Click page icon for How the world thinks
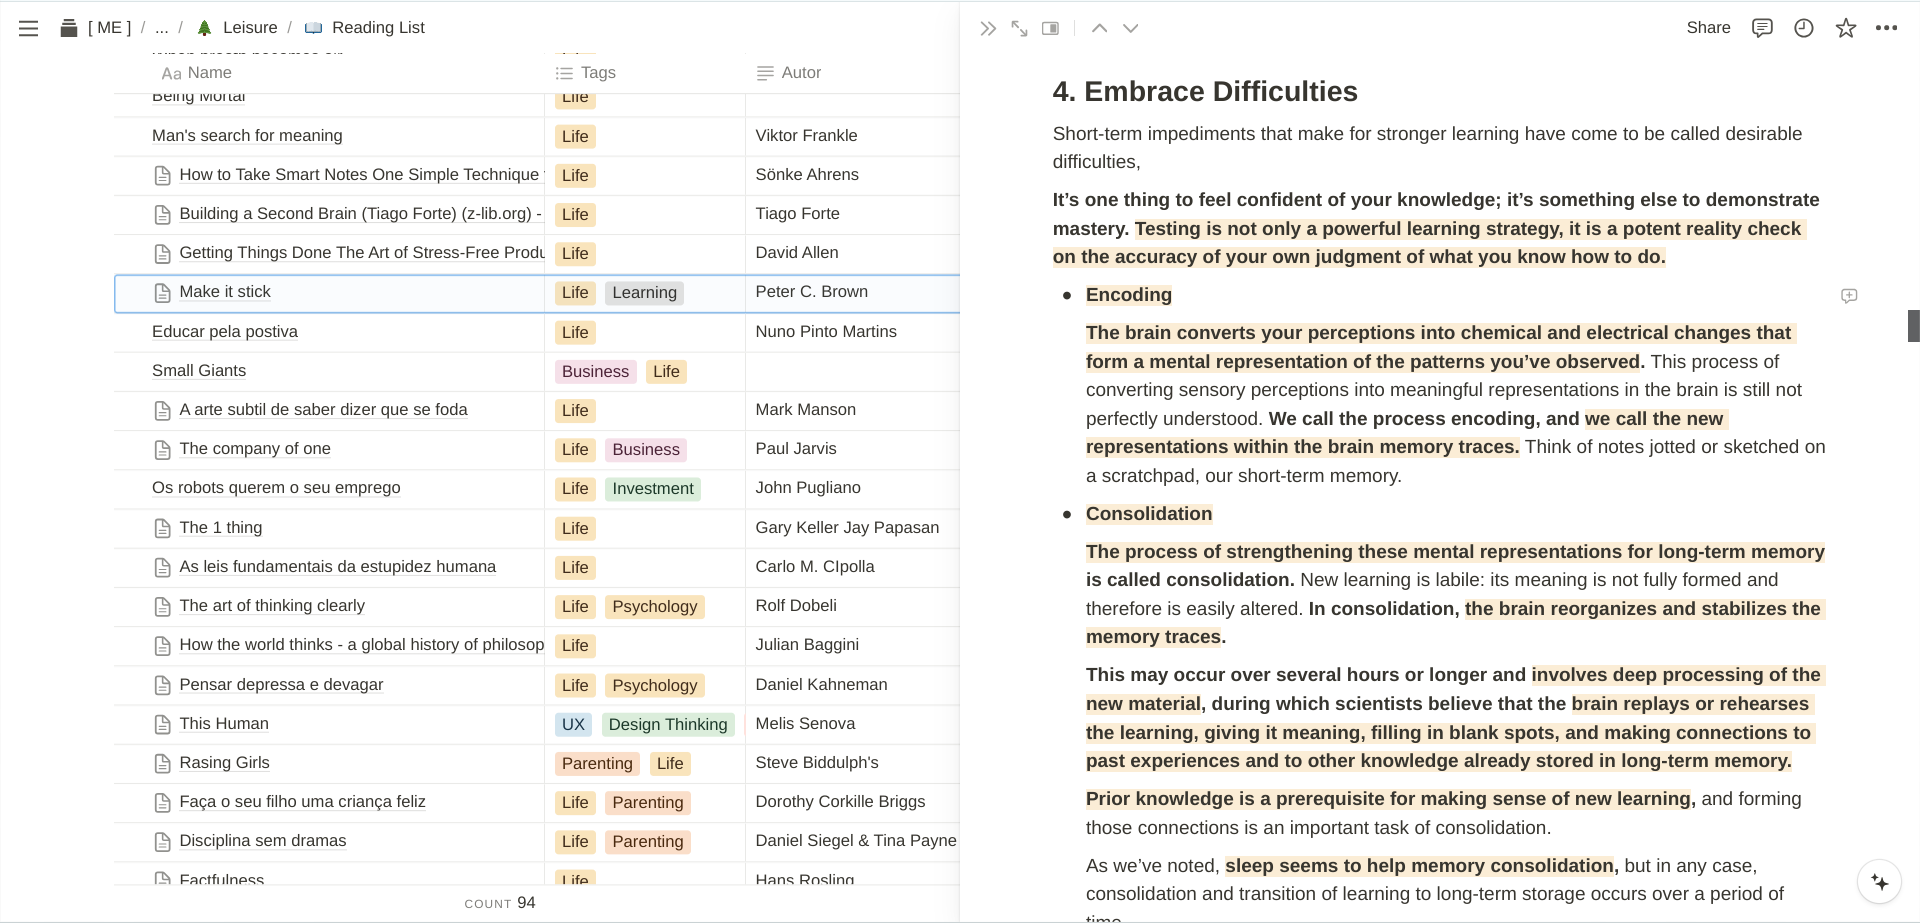The width and height of the screenshot is (1920, 923). 162,646
